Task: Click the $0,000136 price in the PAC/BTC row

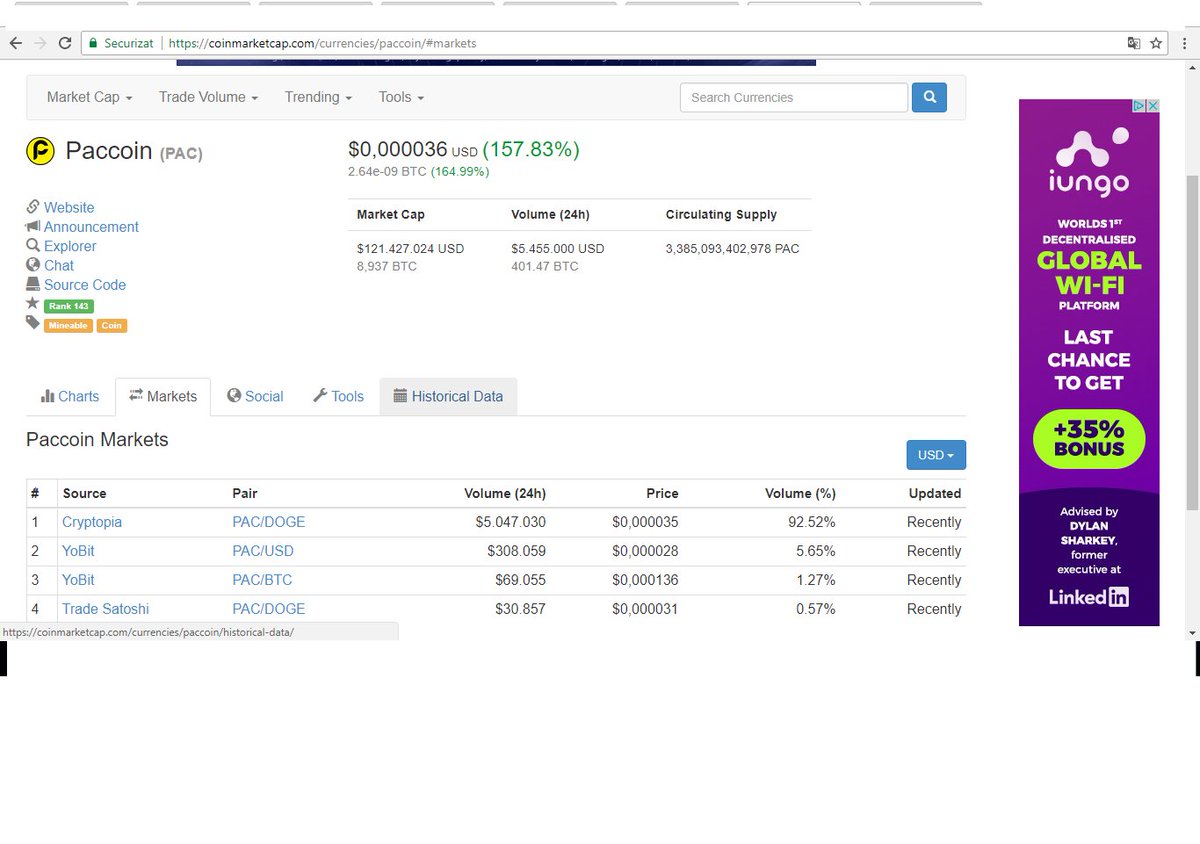Action: 645,580
